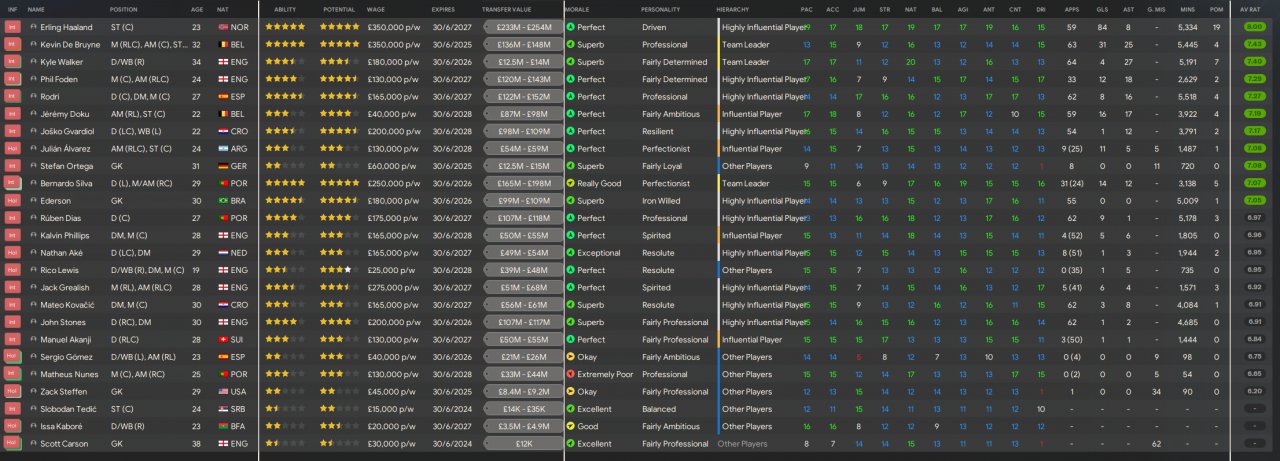
Task: Click the Really Good morale icon for Bernardo Silva
Action: click(570, 184)
